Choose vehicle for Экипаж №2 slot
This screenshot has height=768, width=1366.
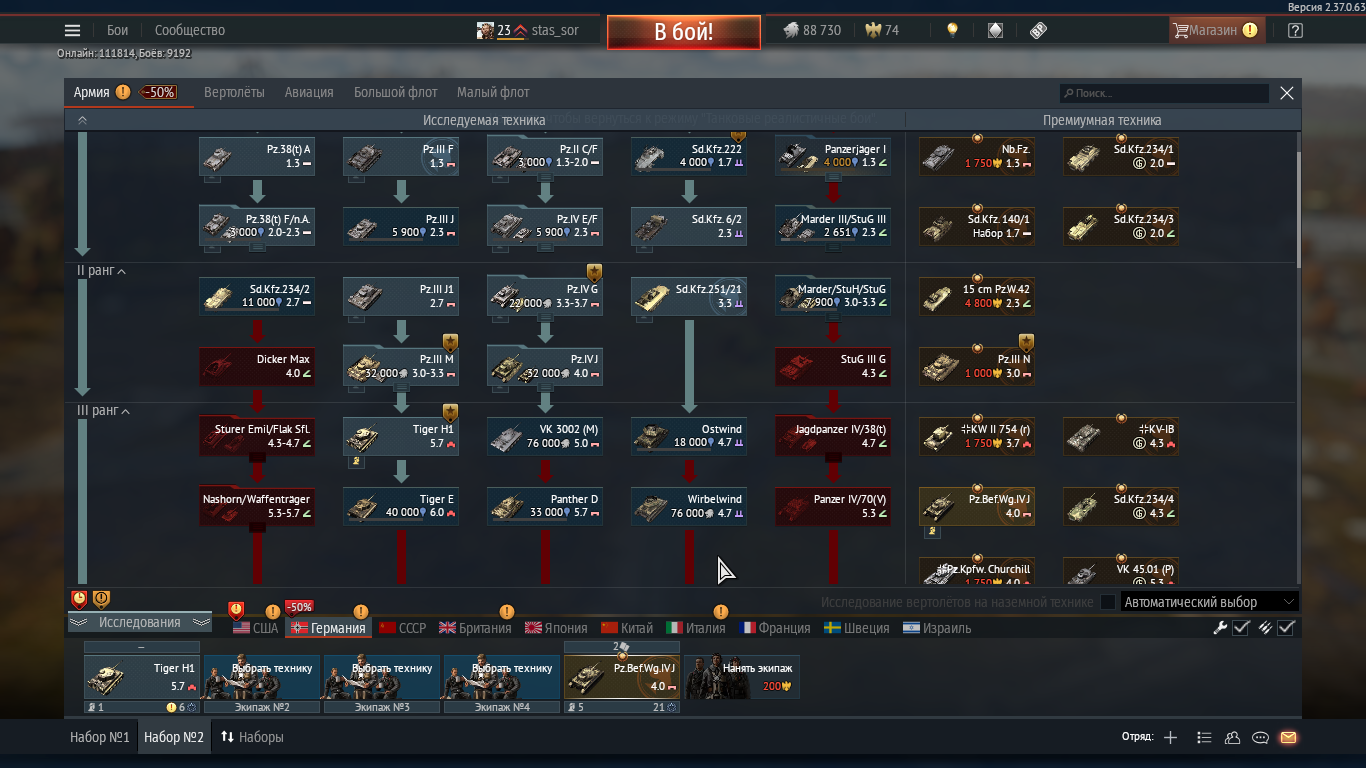coord(262,677)
